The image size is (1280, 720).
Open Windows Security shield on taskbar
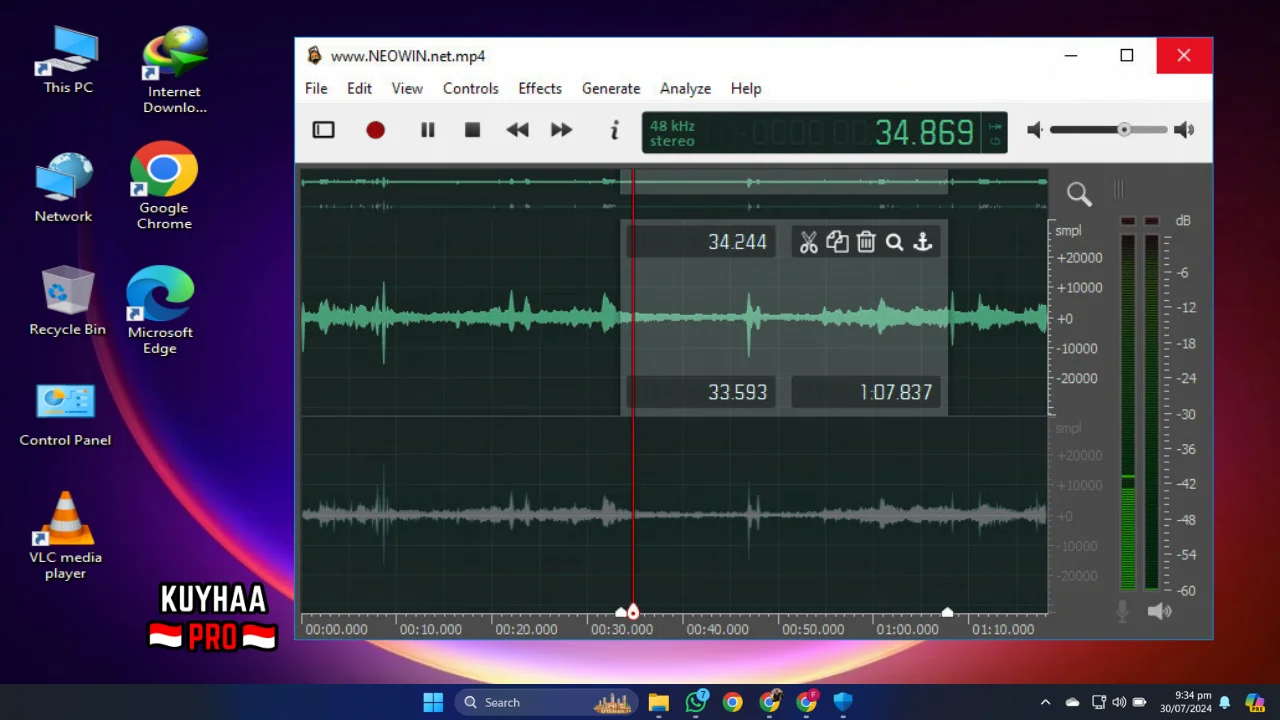click(x=843, y=702)
